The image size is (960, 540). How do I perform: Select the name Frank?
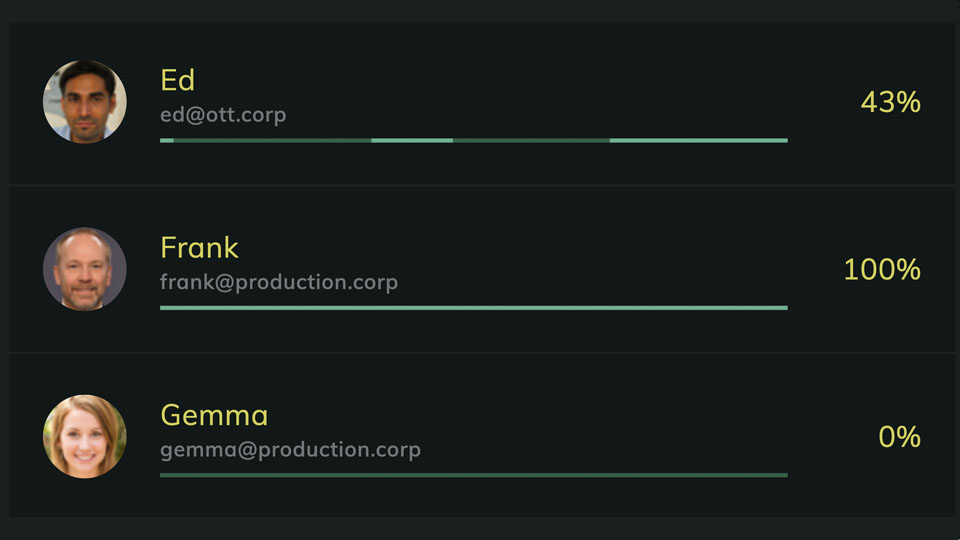point(199,247)
